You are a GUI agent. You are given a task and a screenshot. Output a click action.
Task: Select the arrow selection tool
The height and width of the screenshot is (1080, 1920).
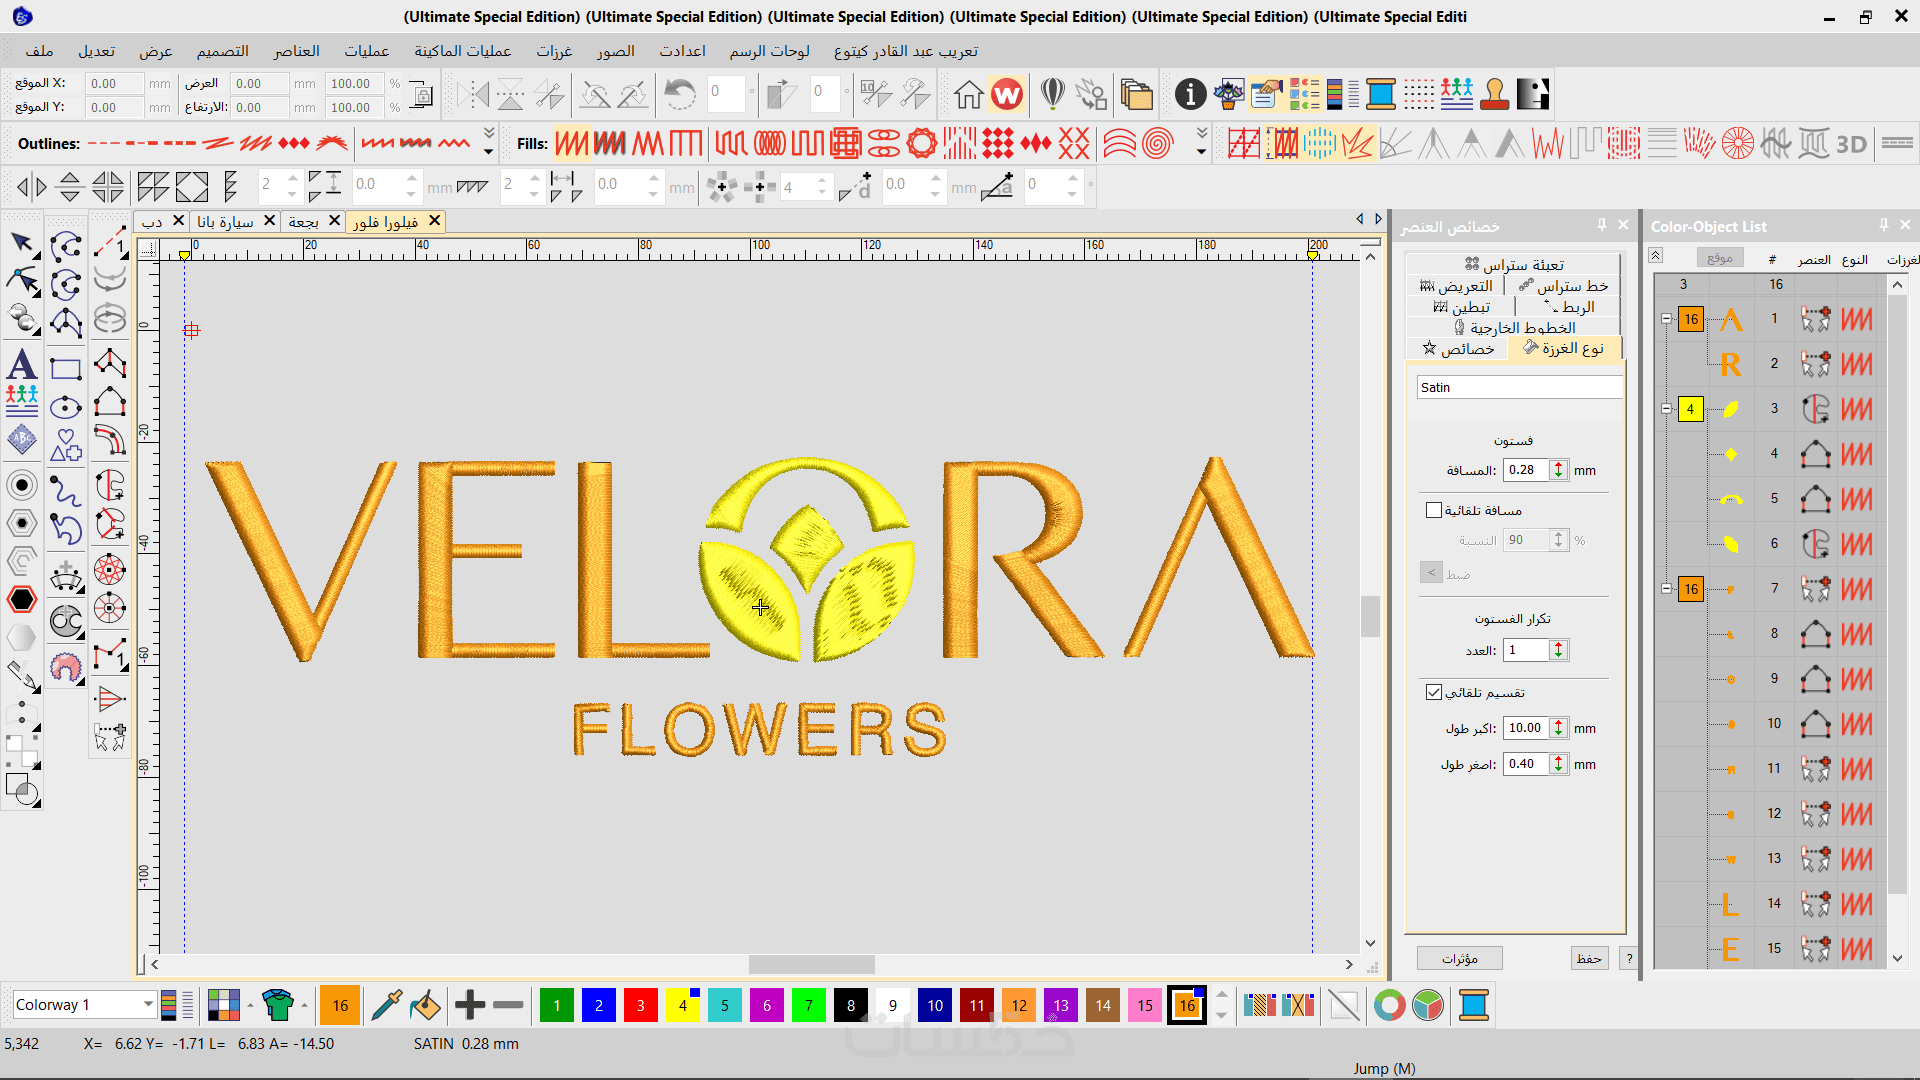(22, 243)
